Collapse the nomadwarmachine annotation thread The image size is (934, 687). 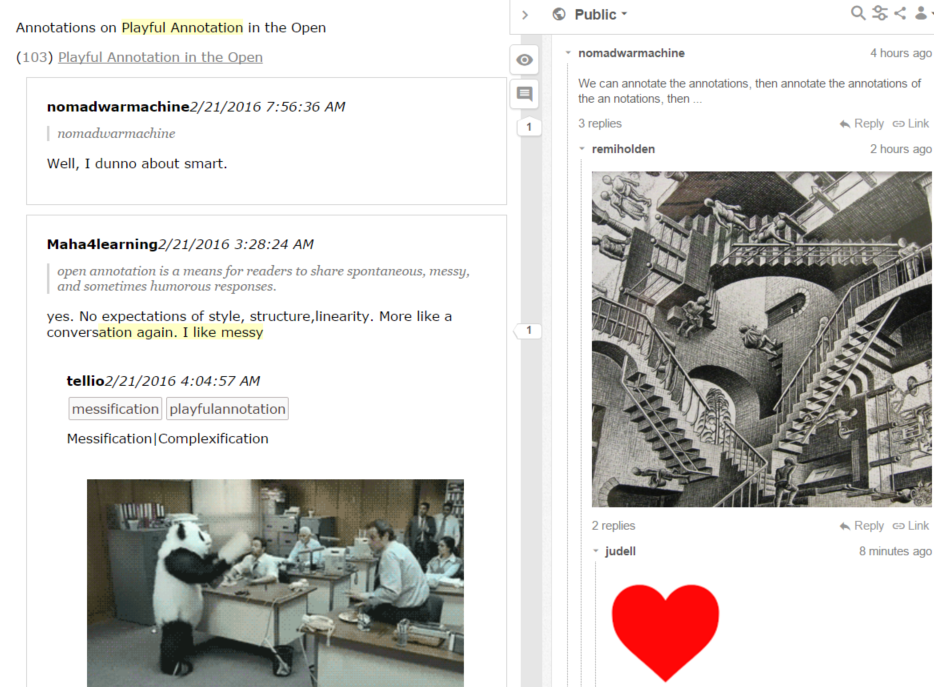pos(568,53)
